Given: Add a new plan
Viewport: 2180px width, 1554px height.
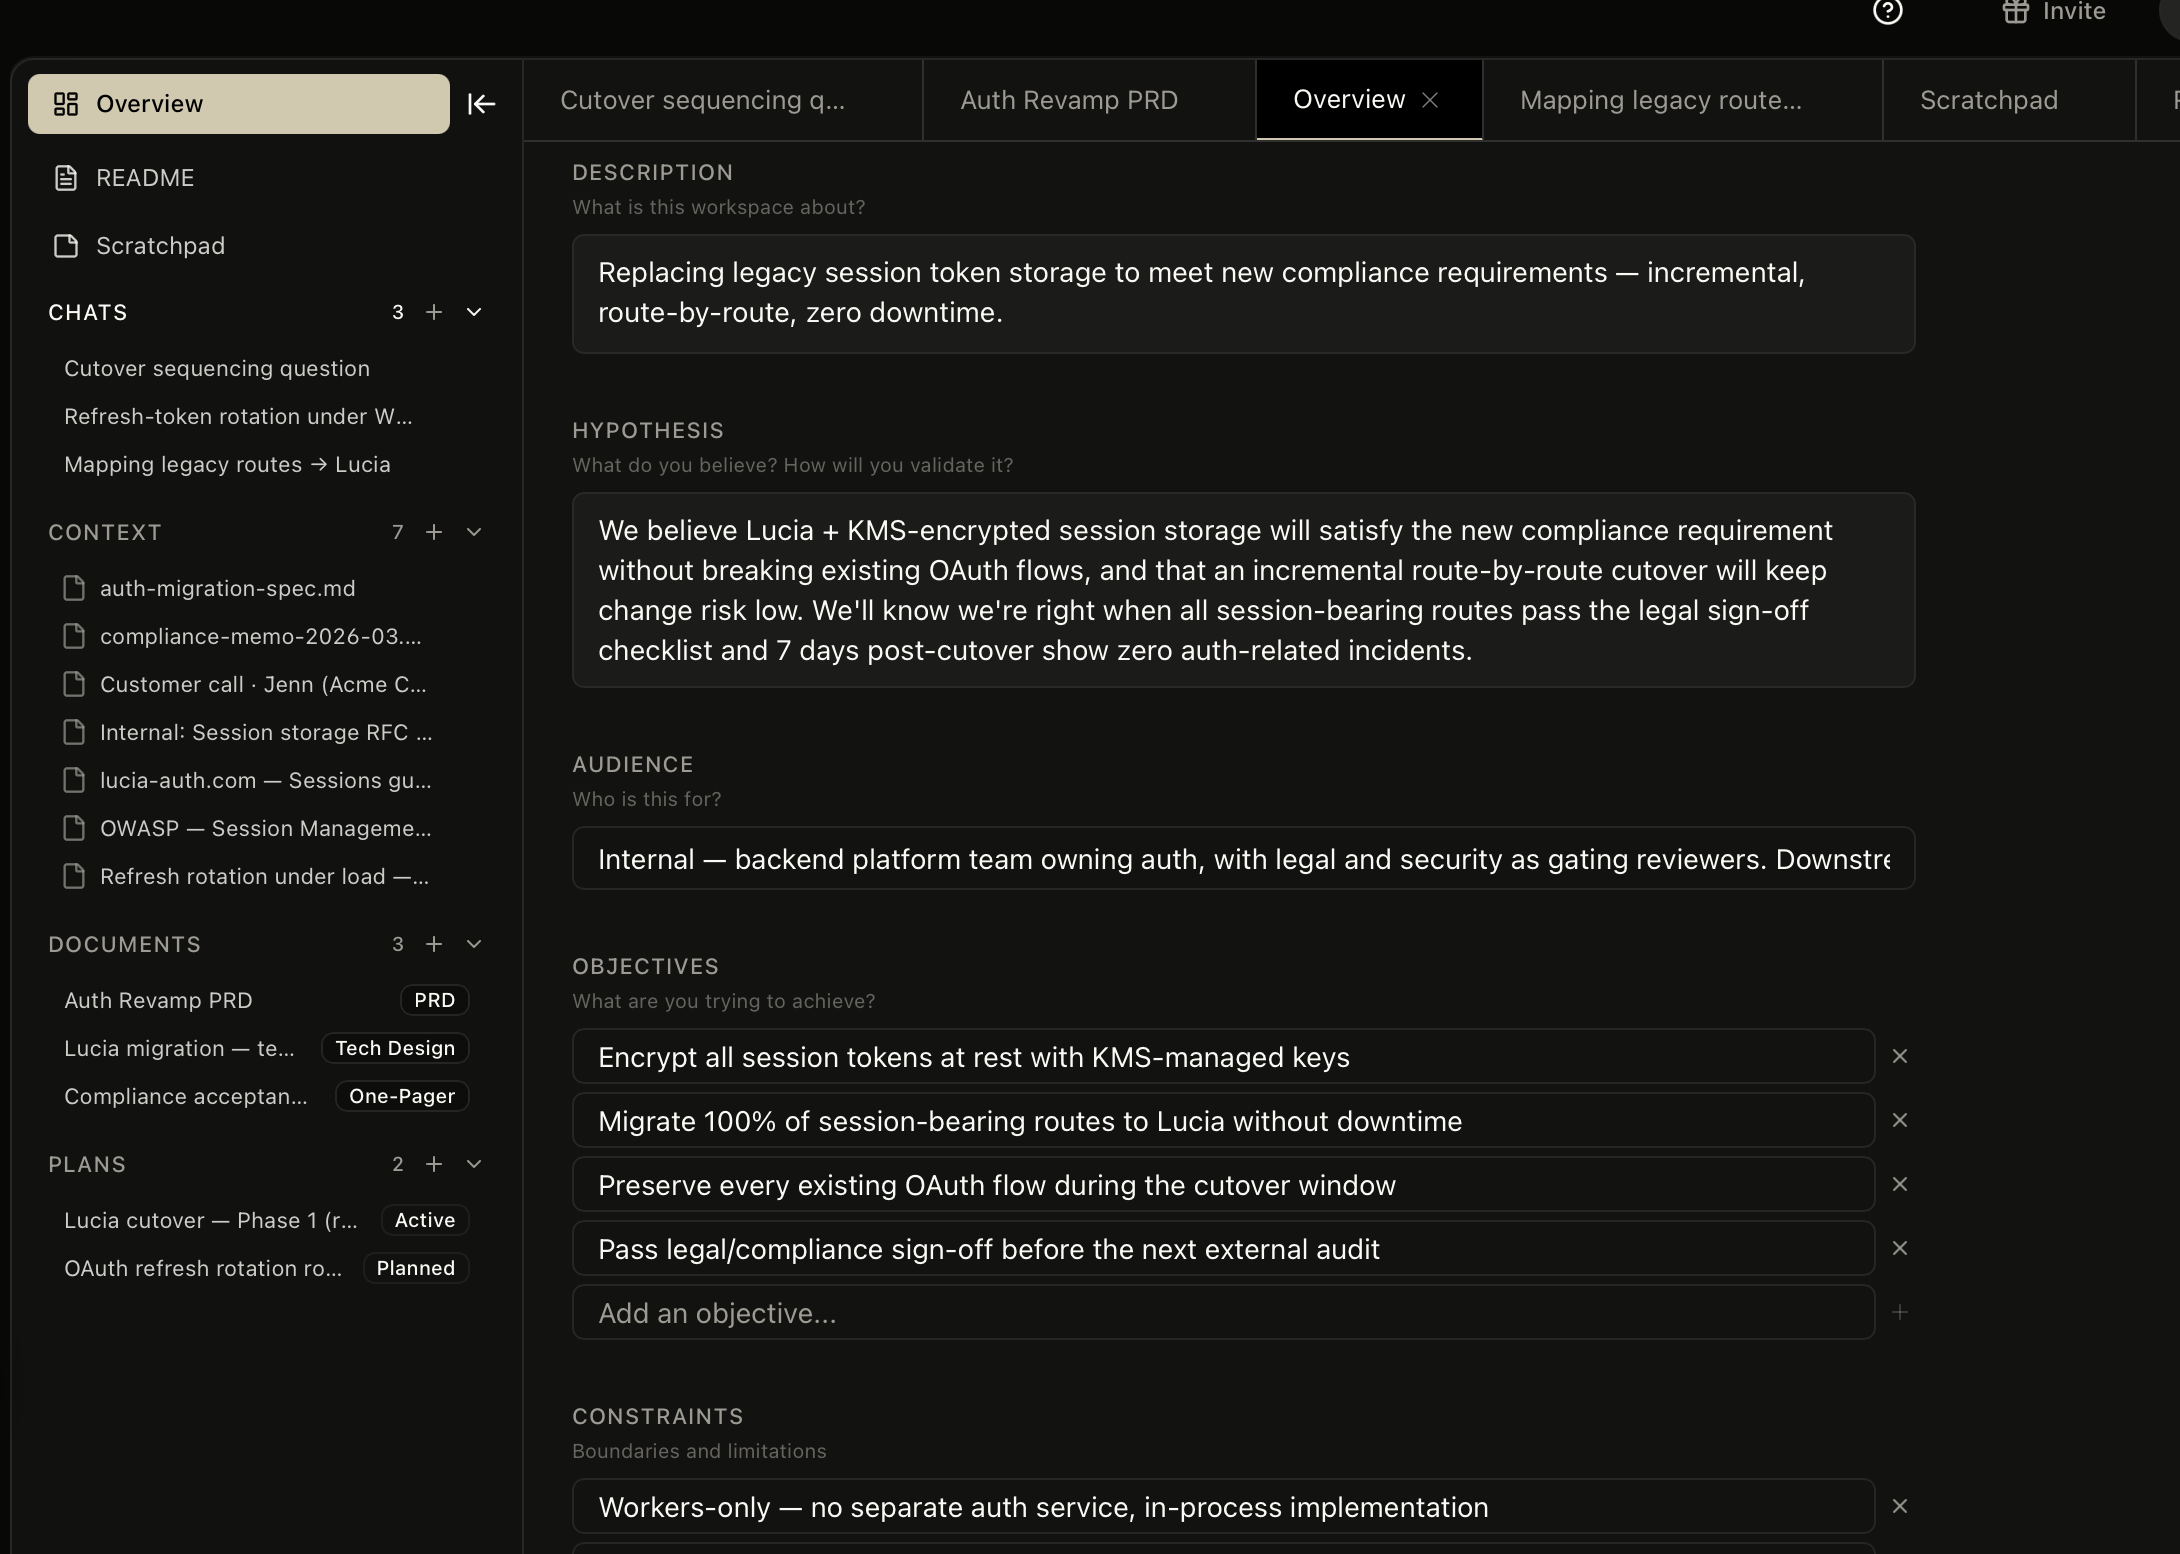Looking at the screenshot, I should click(x=434, y=1164).
